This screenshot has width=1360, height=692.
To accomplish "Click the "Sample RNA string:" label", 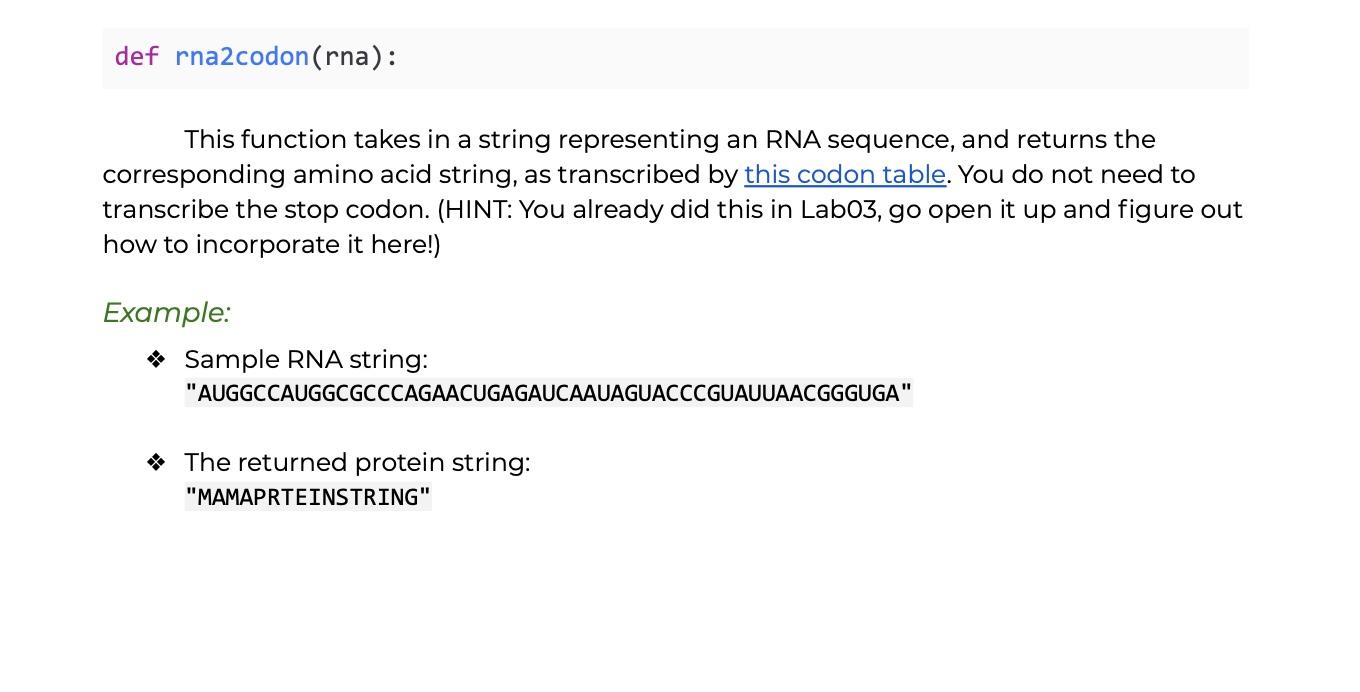I will coord(306,359).
